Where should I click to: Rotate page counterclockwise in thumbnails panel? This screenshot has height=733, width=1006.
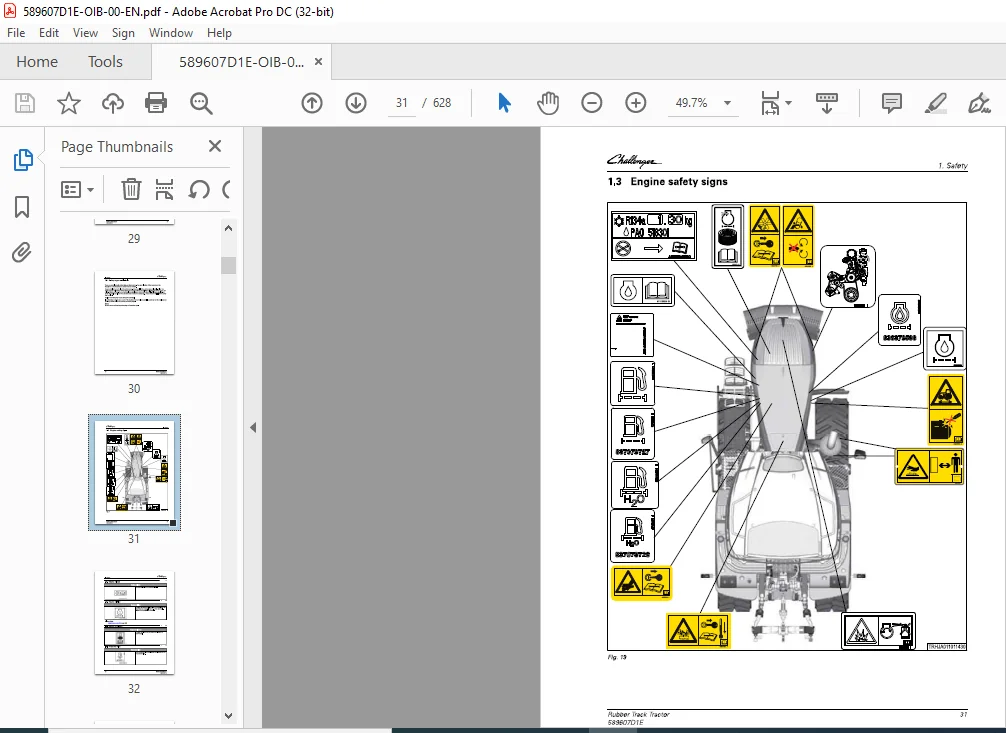click(199, 189)
